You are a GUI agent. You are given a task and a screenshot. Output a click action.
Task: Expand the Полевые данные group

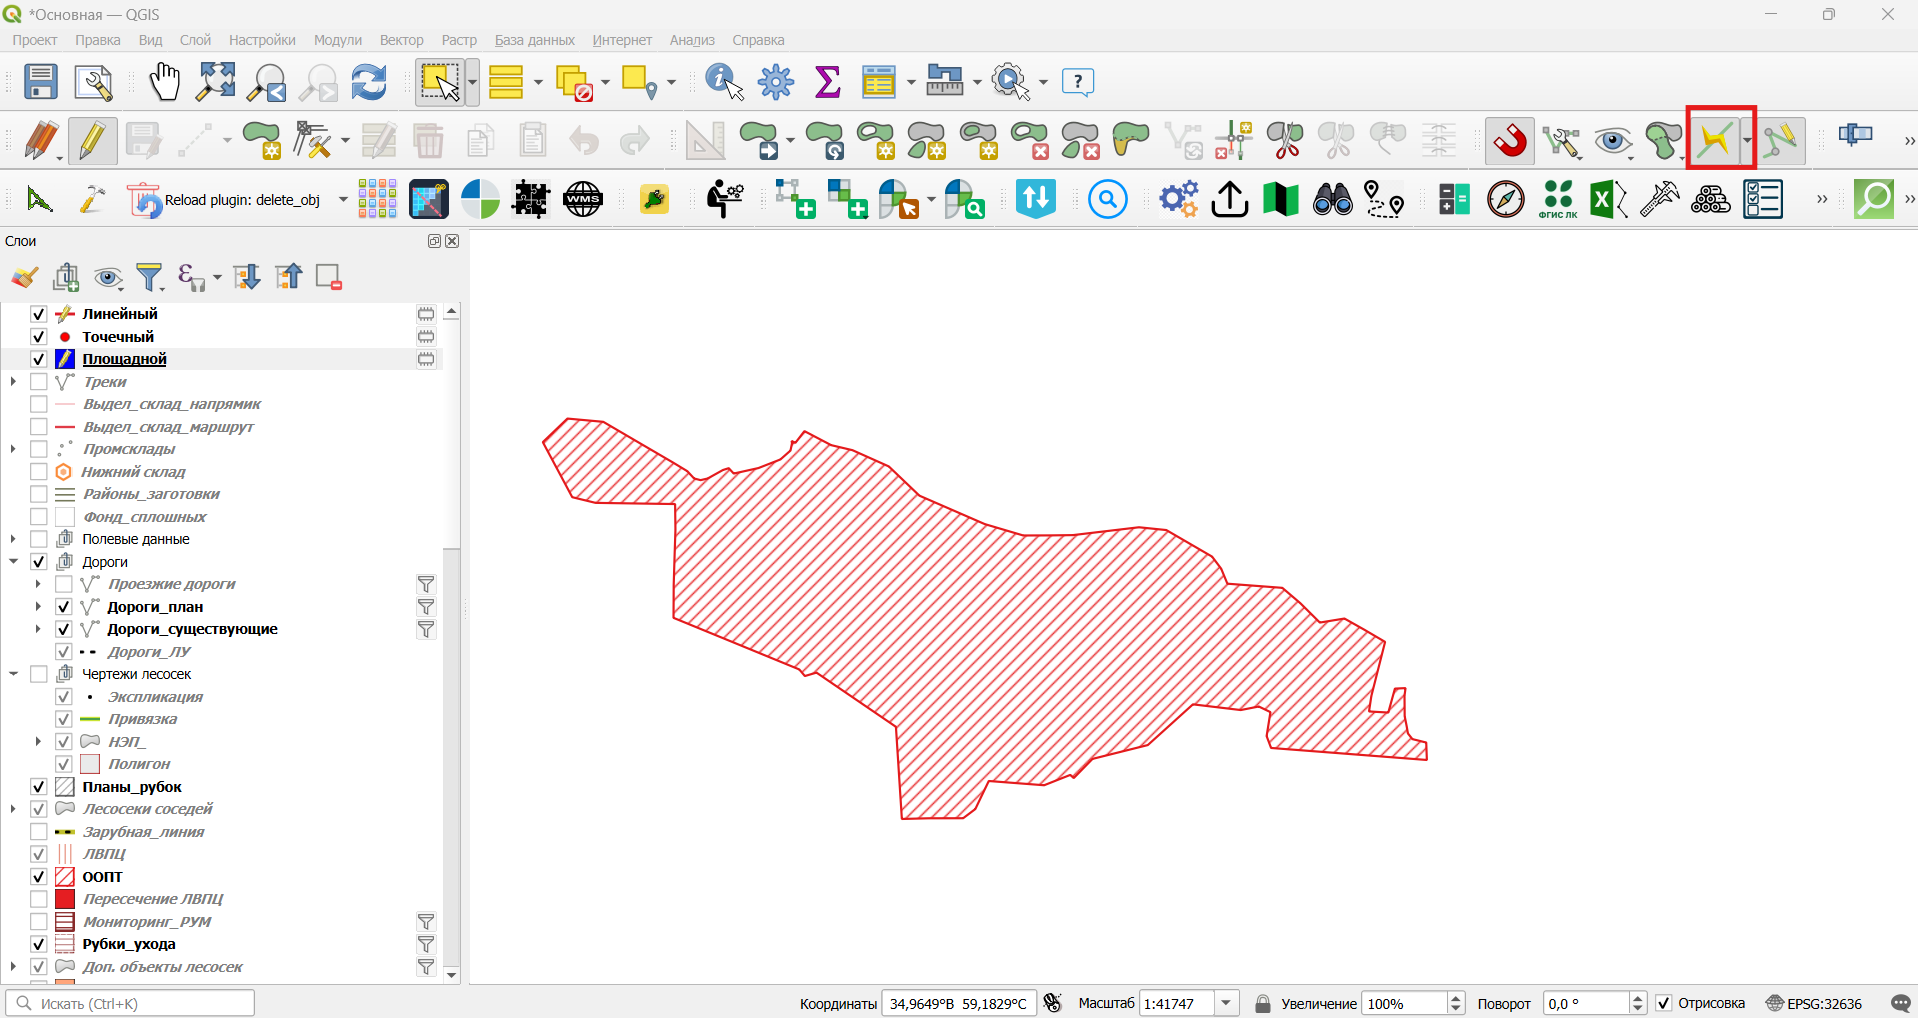point(13,539)
